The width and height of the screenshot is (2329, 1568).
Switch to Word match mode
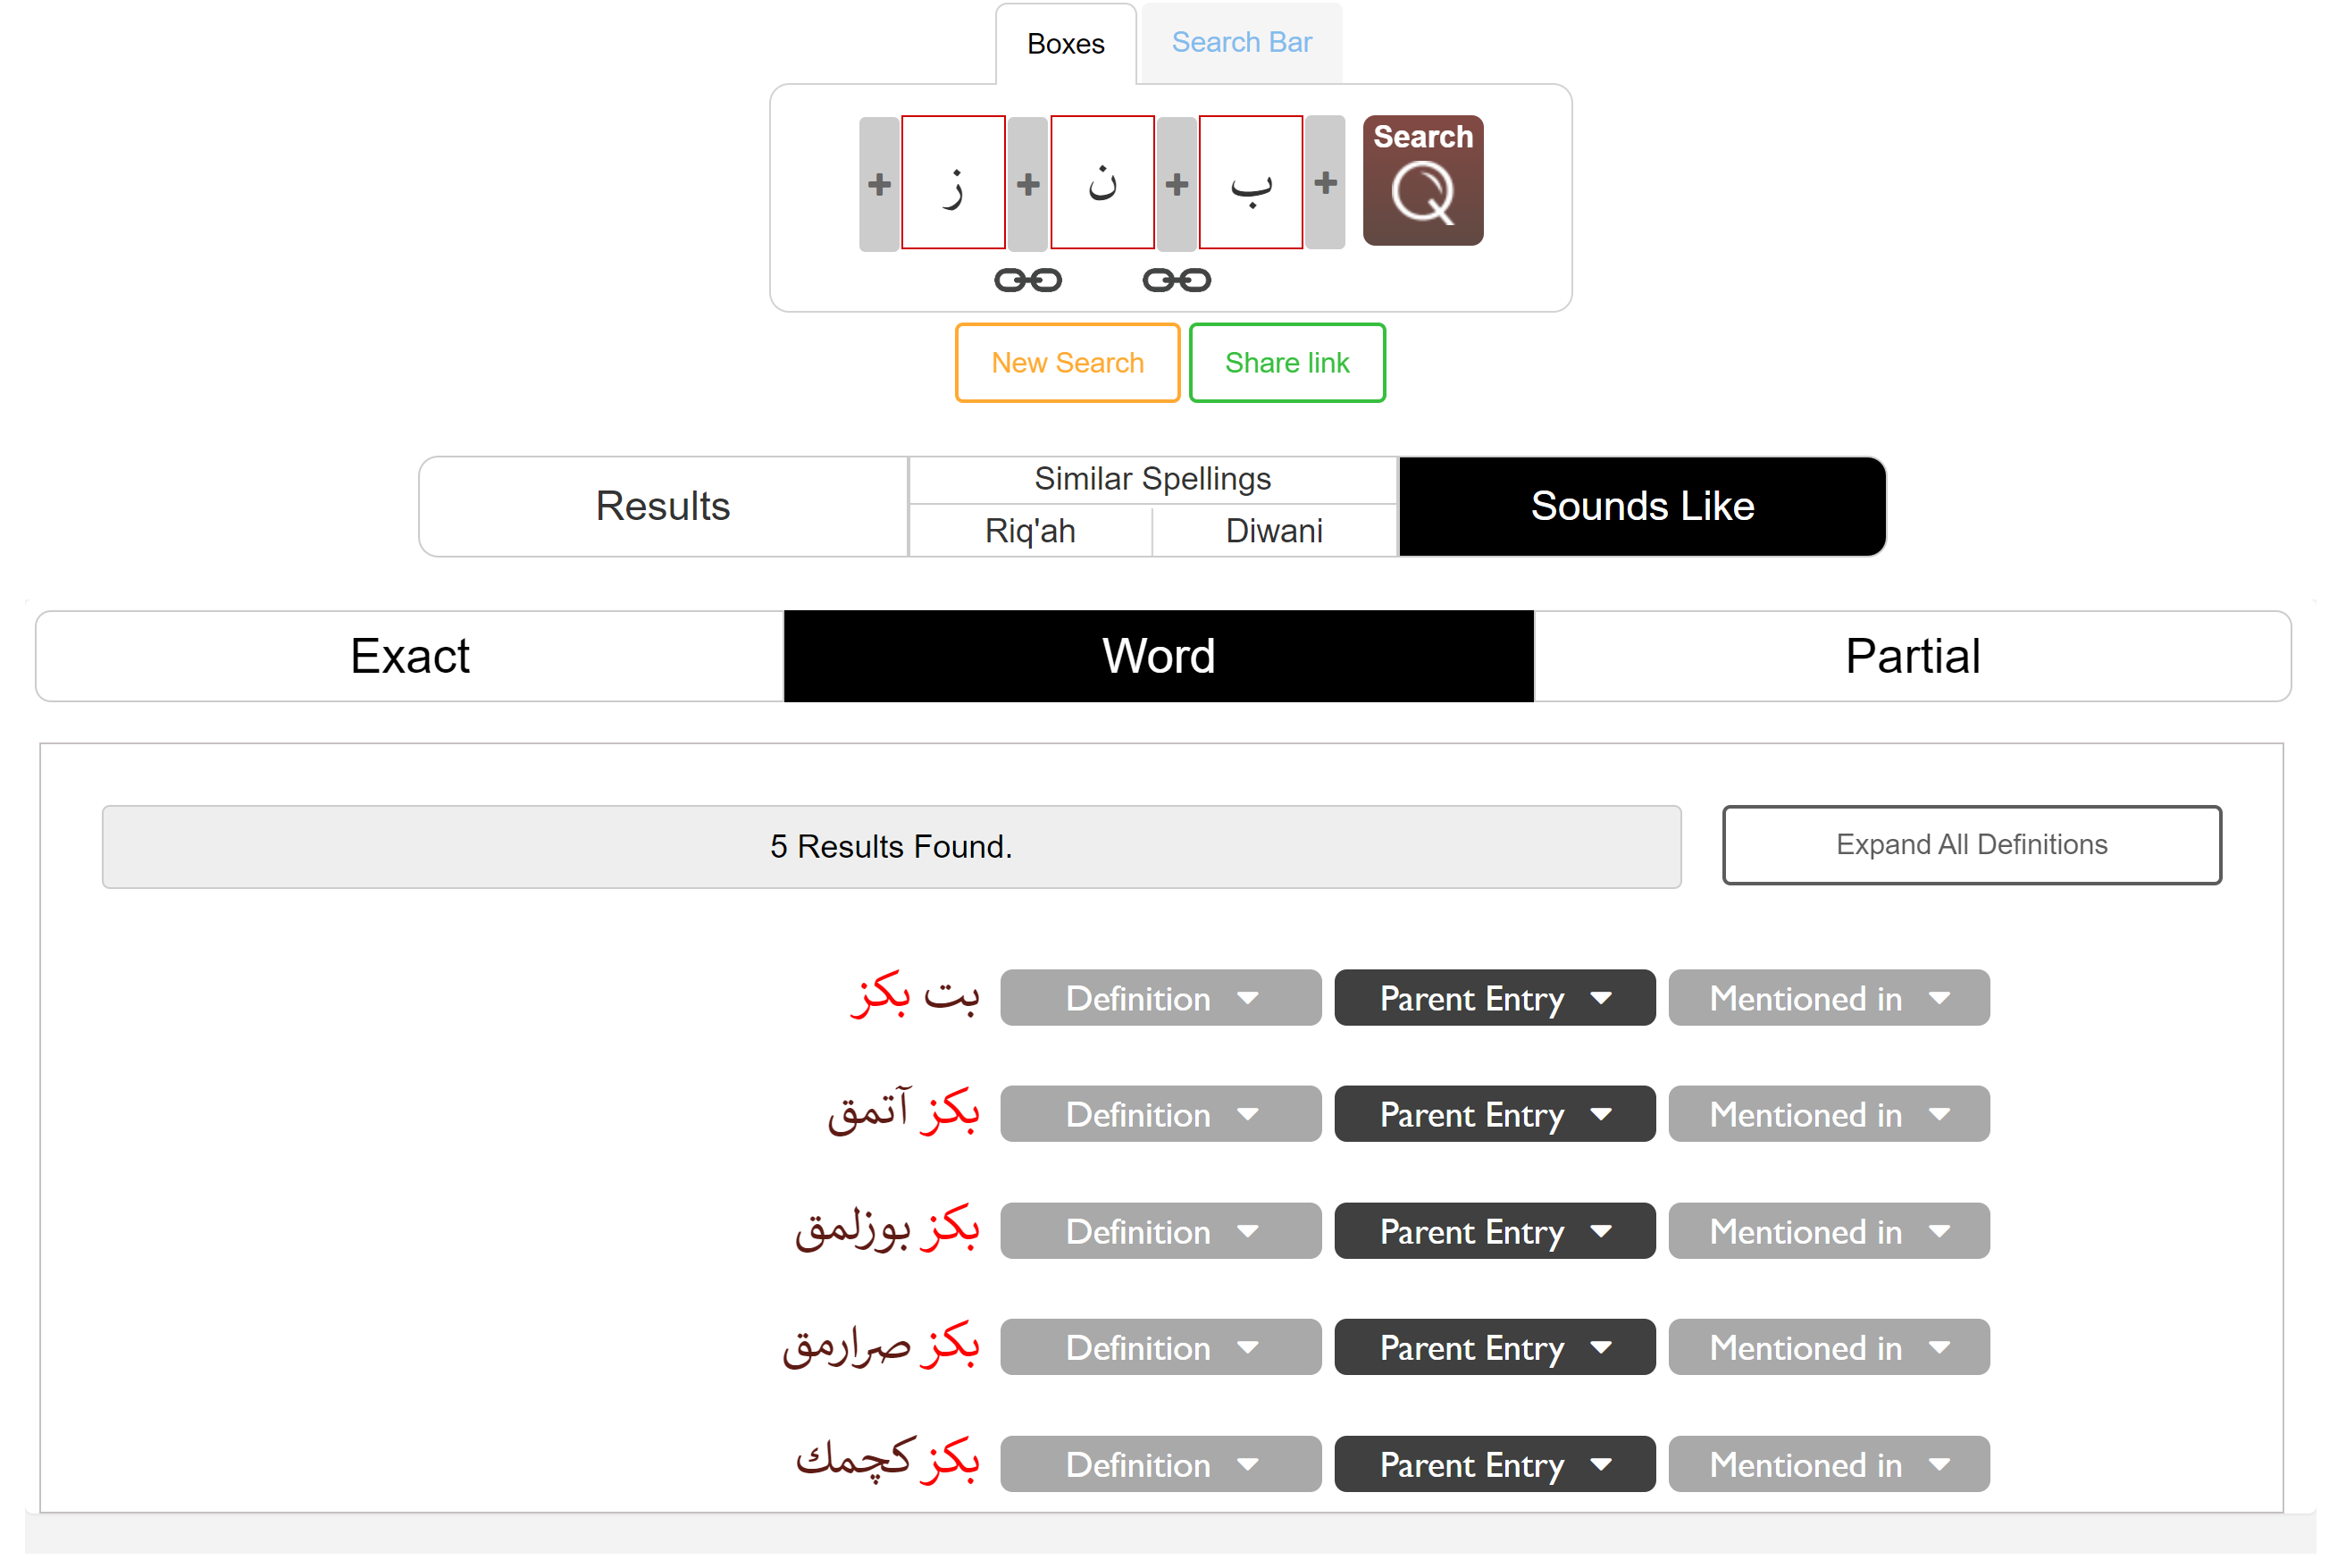(1158, 656)
